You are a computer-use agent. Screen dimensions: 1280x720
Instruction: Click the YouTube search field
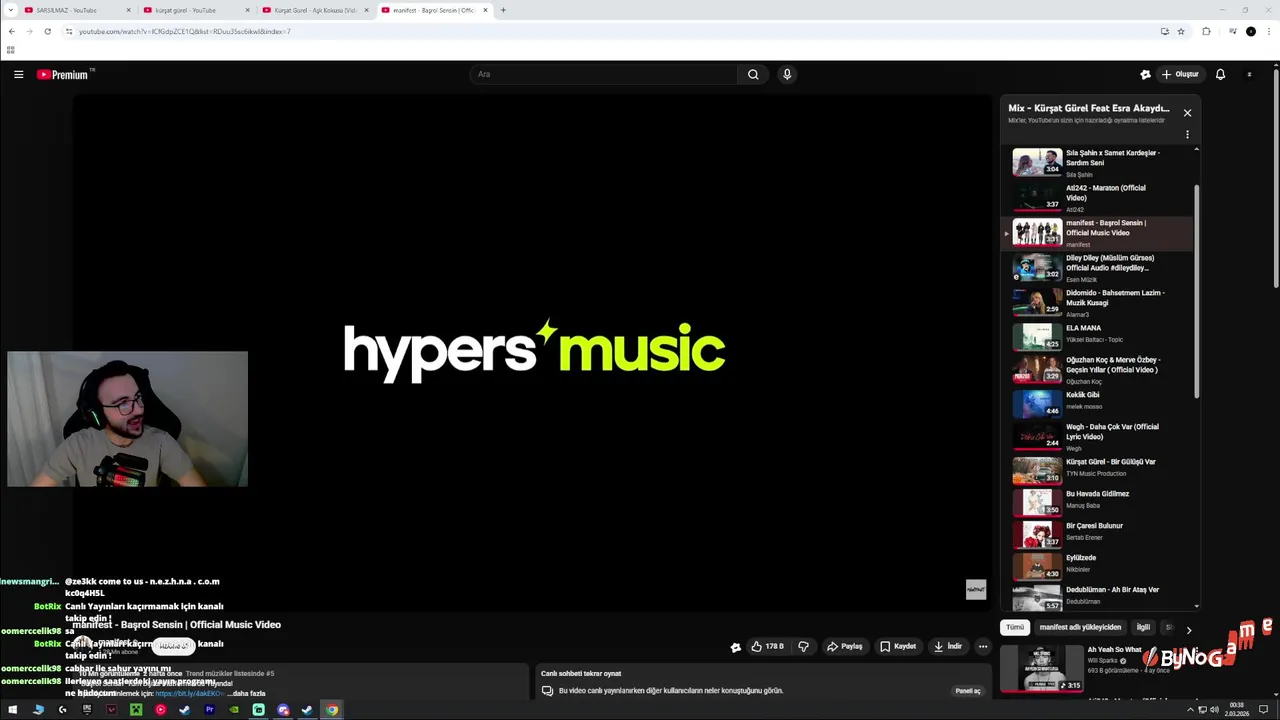tap(604, 74)
